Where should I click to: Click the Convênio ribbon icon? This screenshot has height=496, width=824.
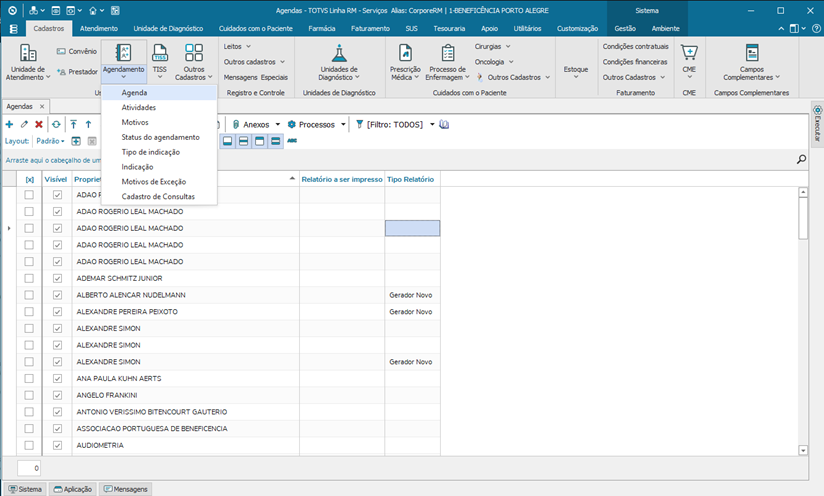pyautogui.click(x=77, y=51)
